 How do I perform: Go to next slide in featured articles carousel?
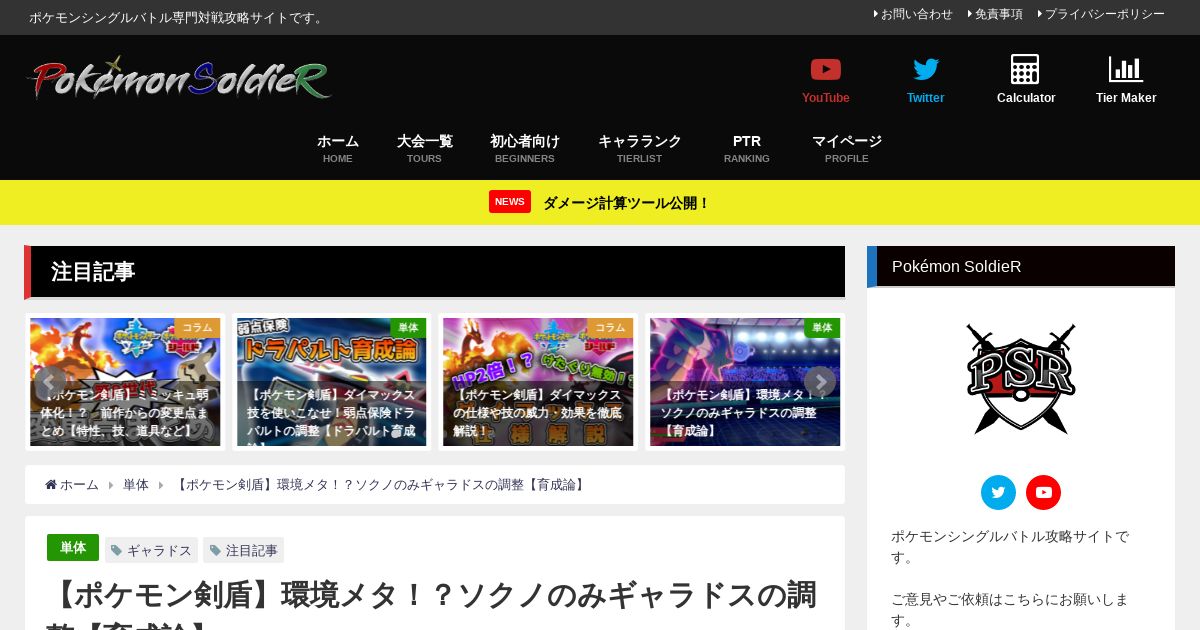820,382
